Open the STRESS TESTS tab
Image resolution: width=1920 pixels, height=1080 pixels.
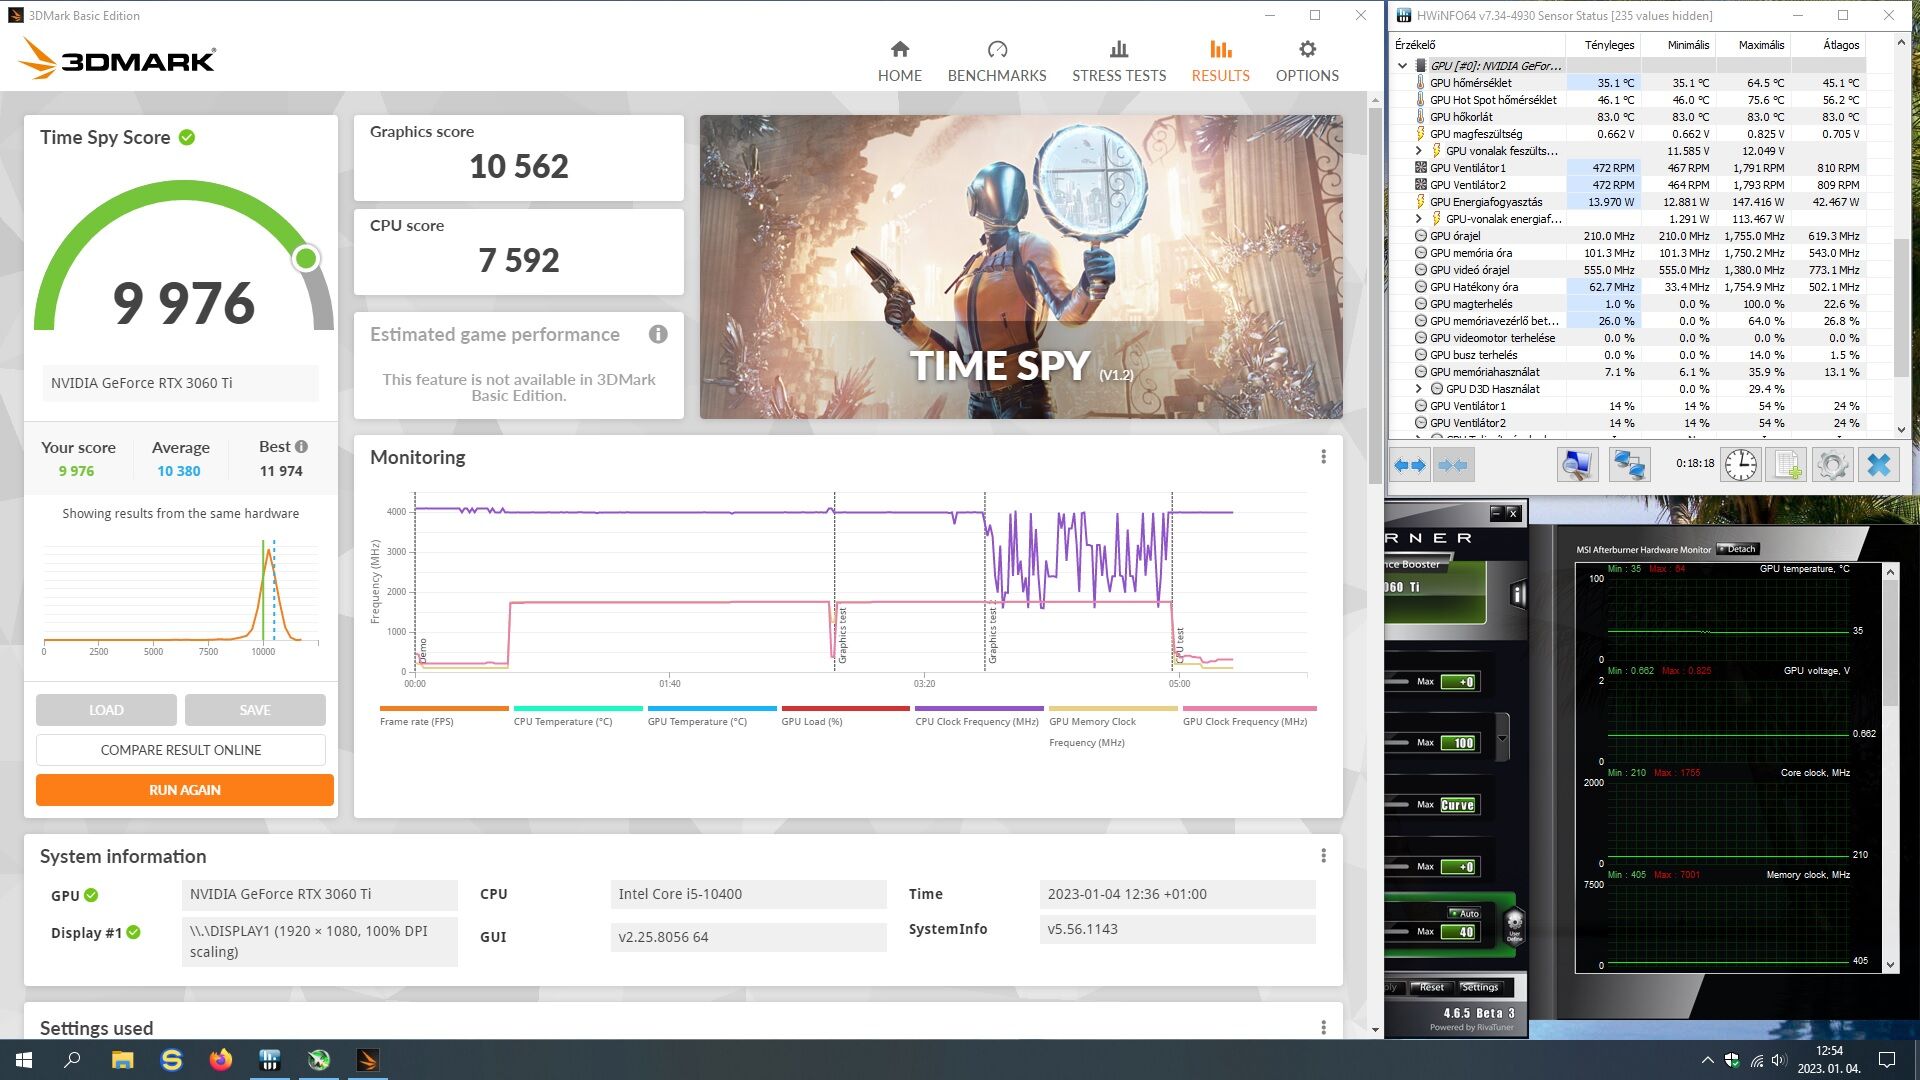1118,62
